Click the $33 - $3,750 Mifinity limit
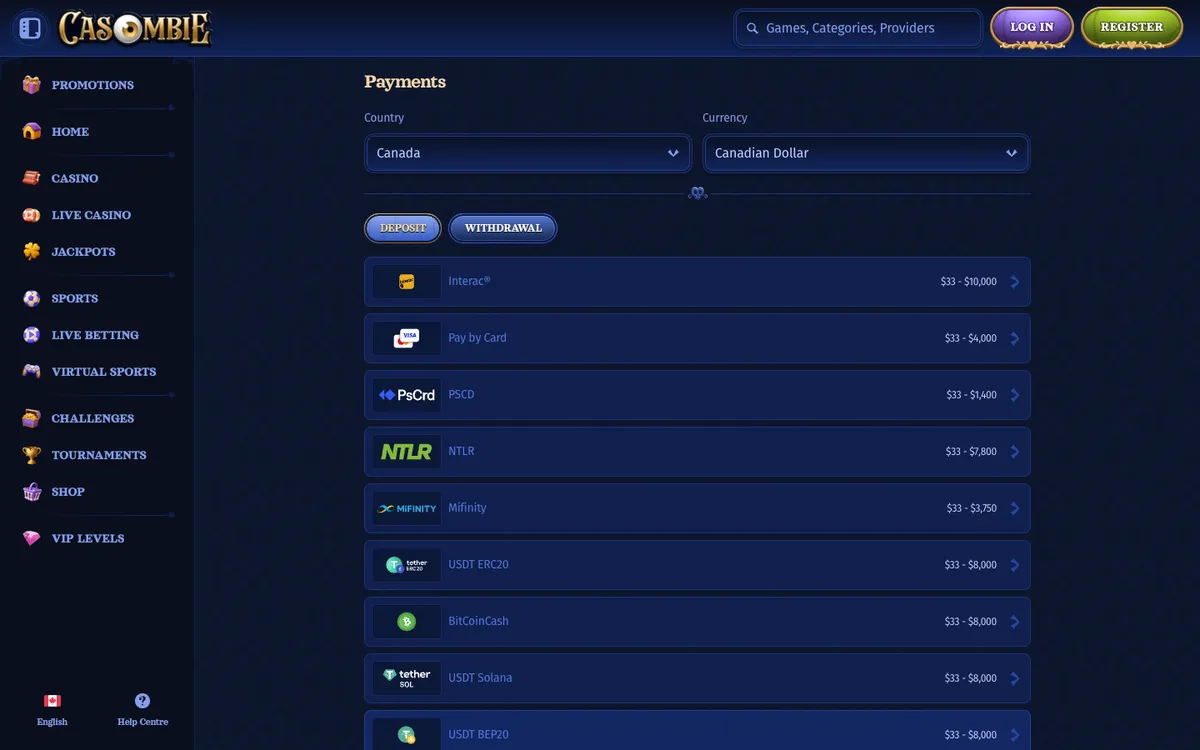This screenshot has height=750, width=1200. (x=971, y=508)
